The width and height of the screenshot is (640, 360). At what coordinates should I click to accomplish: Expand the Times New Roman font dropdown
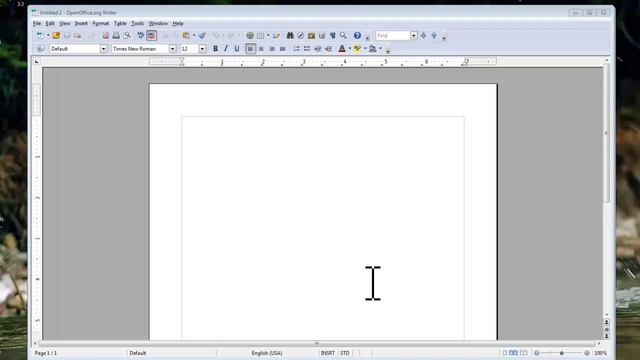(x=173, y=49)
